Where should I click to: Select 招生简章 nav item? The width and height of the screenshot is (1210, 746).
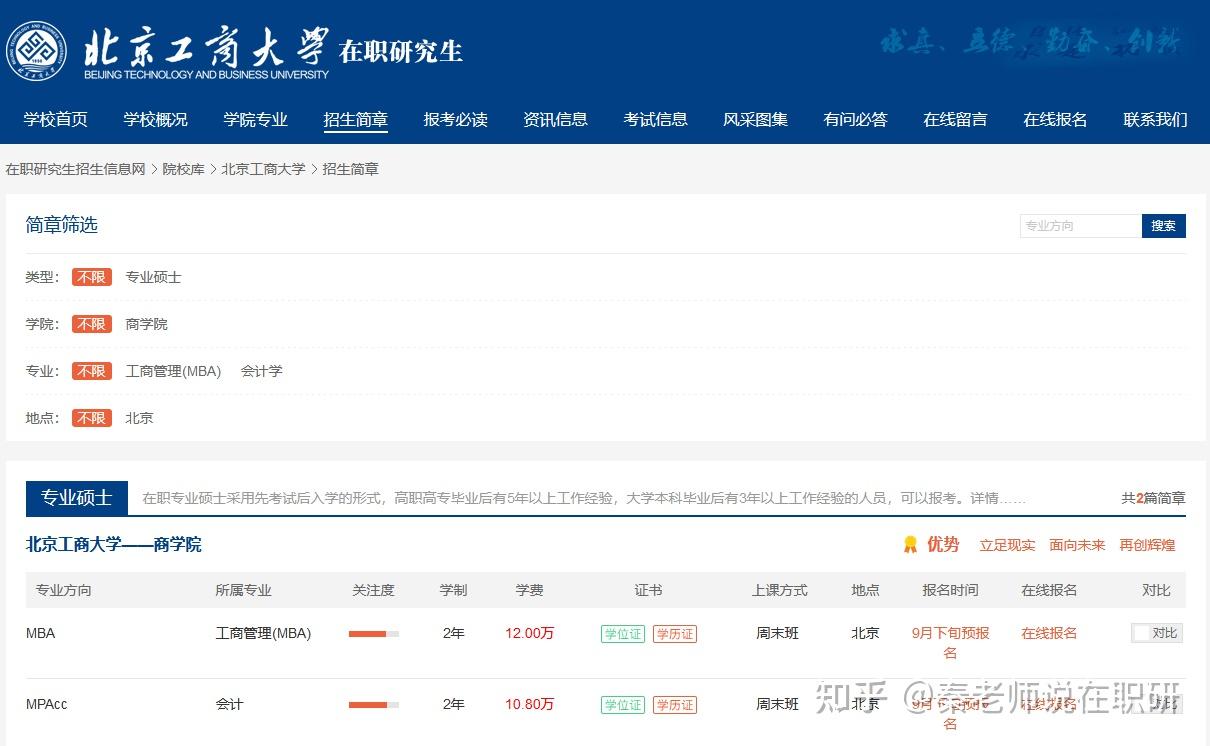point(356,120)
